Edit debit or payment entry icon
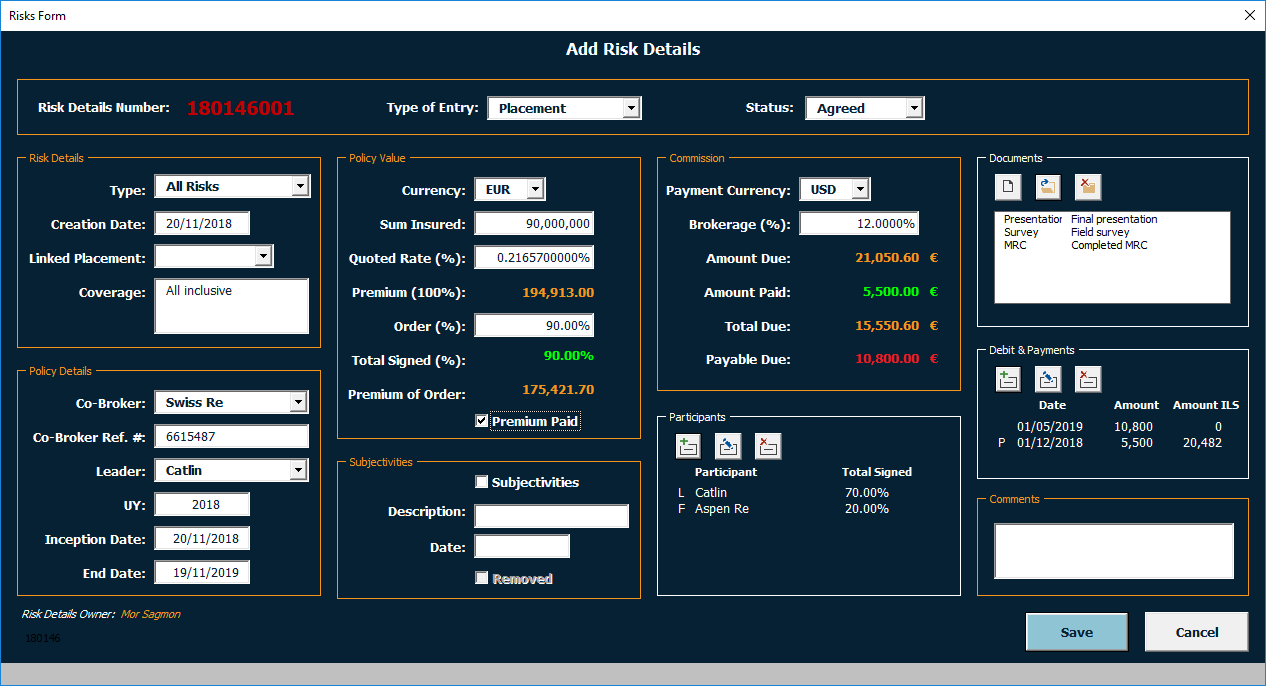 1048,379
